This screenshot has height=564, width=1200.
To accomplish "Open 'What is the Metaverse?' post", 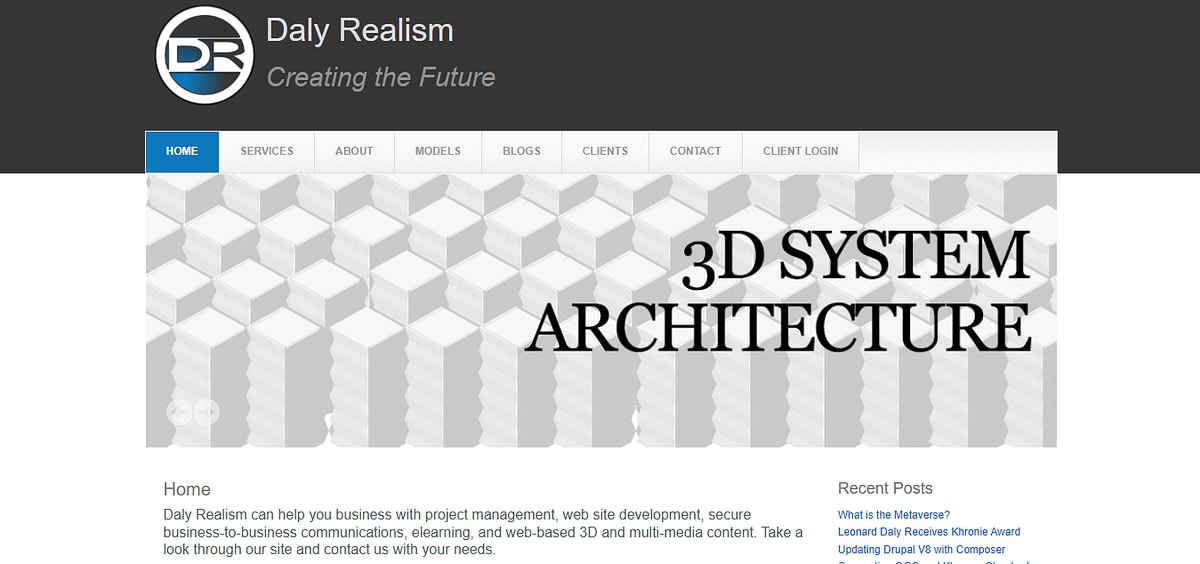I will (x=893, y=515).
